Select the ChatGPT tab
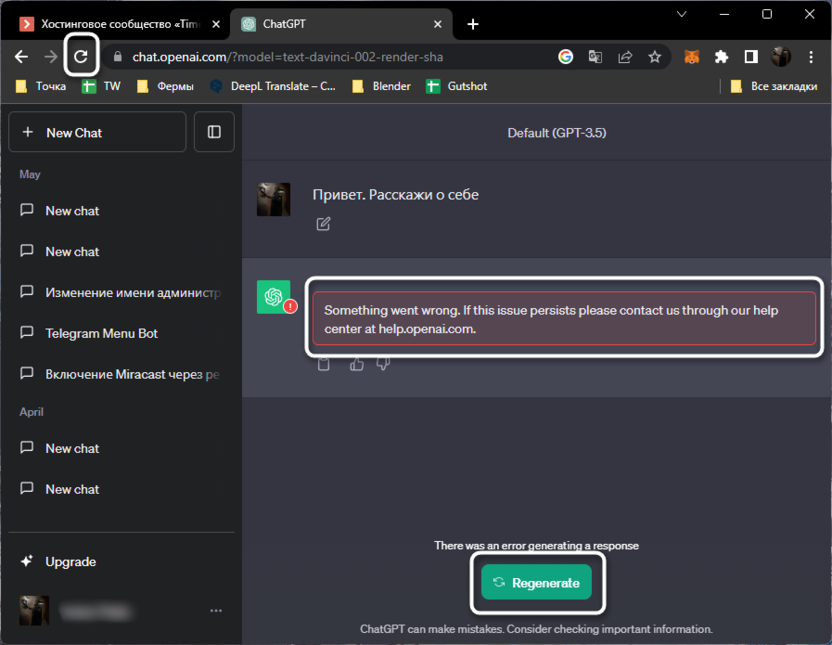This screenshot has width=832, height=645. [341, 24]
